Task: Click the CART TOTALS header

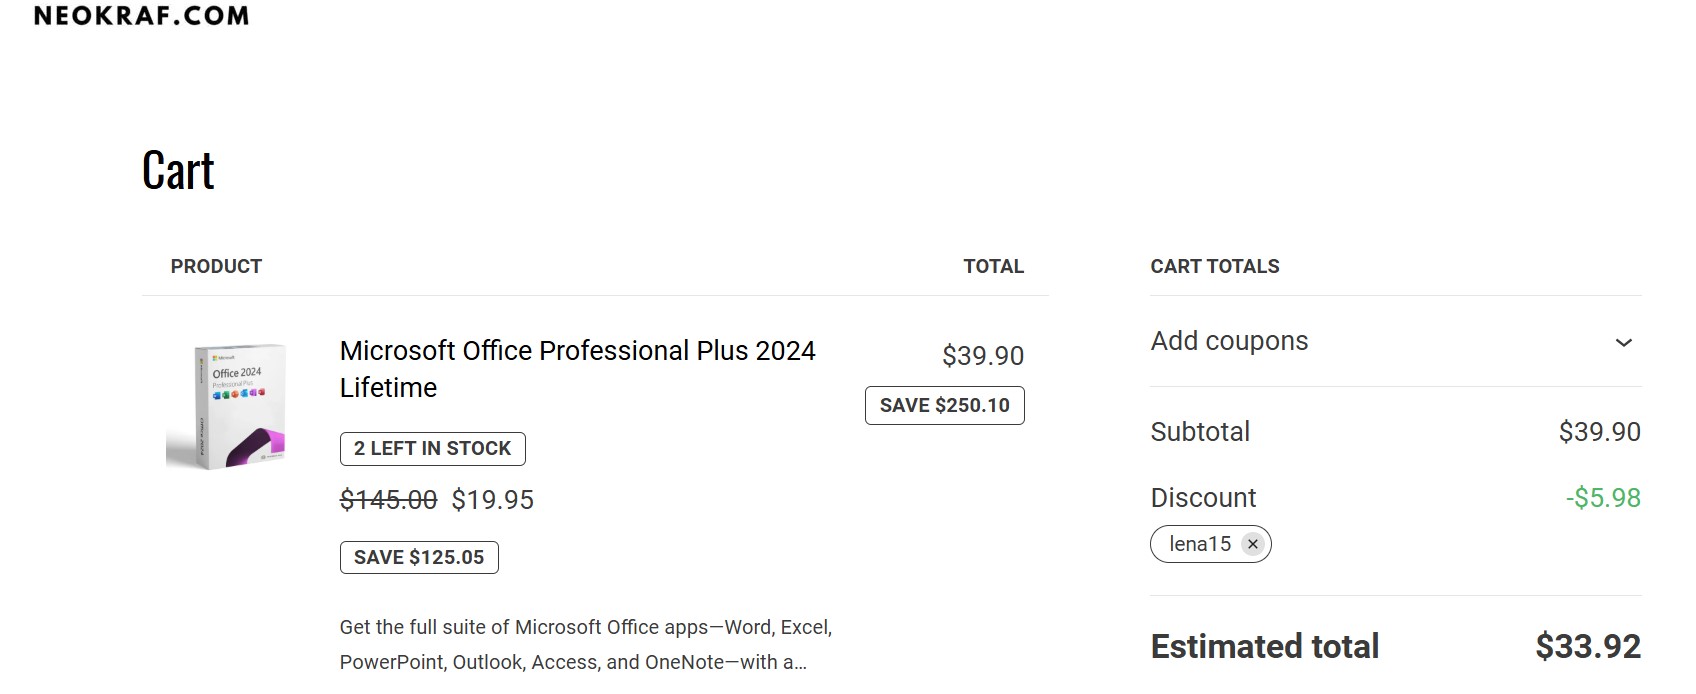Action: pos(1214,266)
